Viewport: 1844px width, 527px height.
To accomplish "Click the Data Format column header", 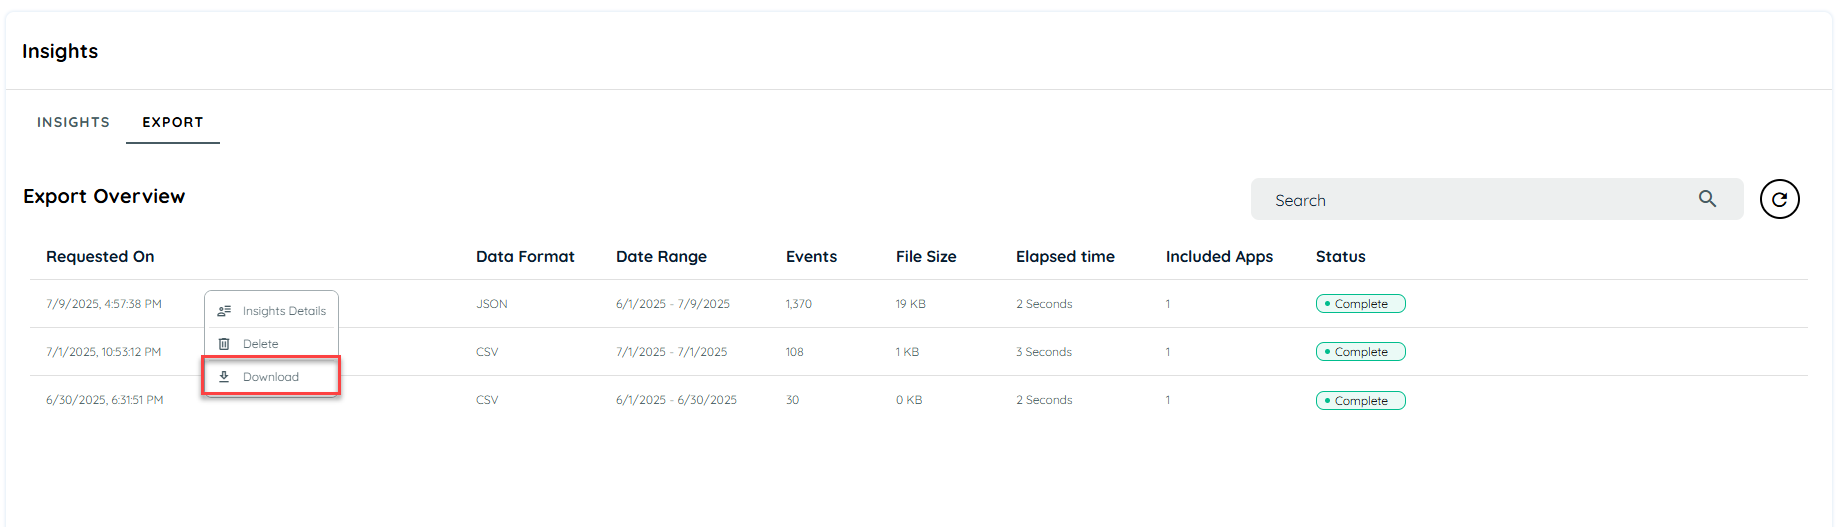I will [x=525, y=256].
